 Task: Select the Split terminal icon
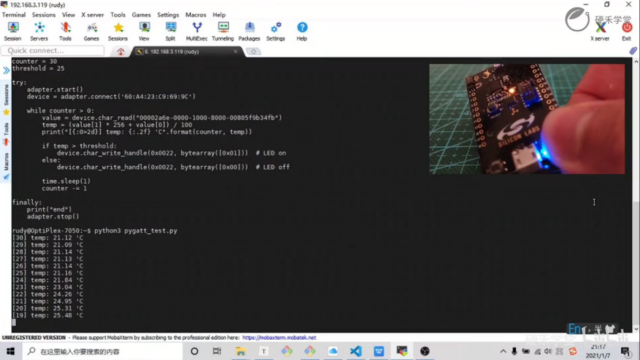click(x=170, y=31)
